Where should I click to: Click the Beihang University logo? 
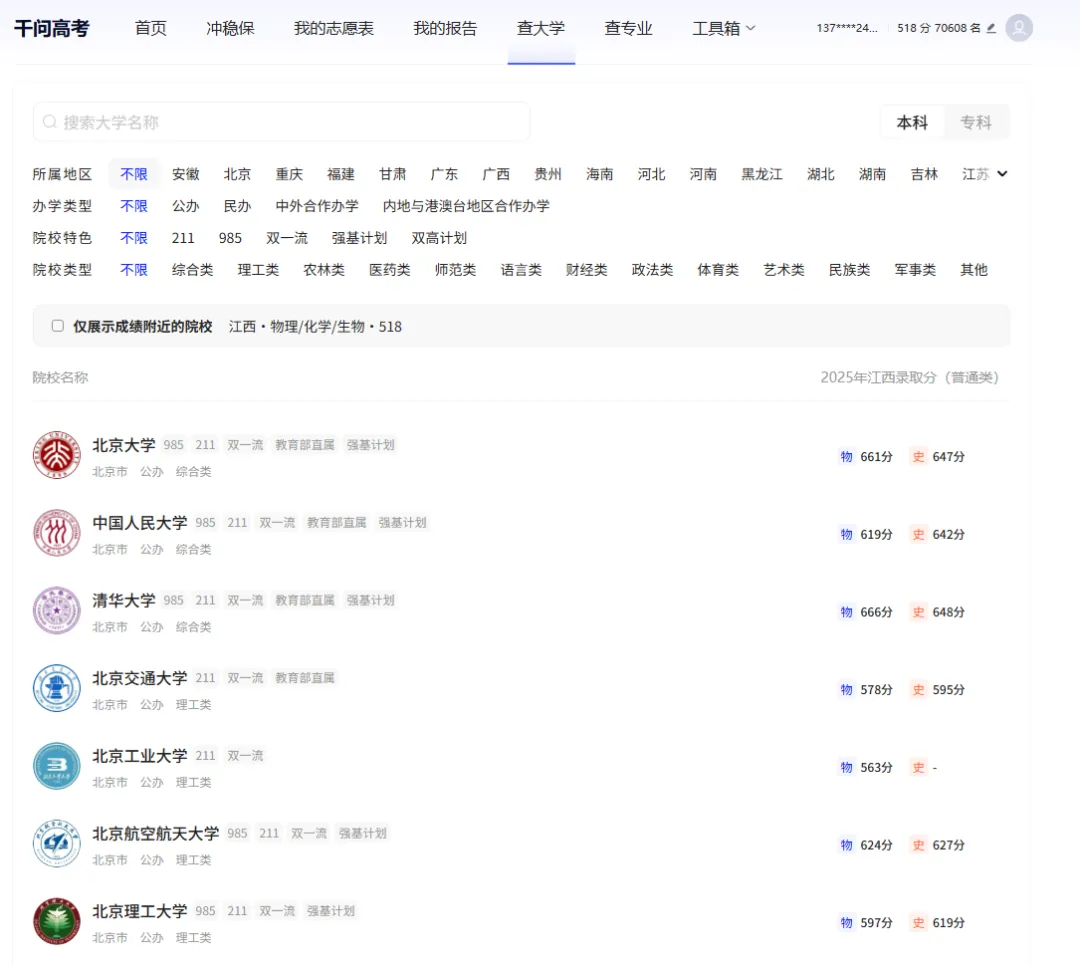point(57,843)
